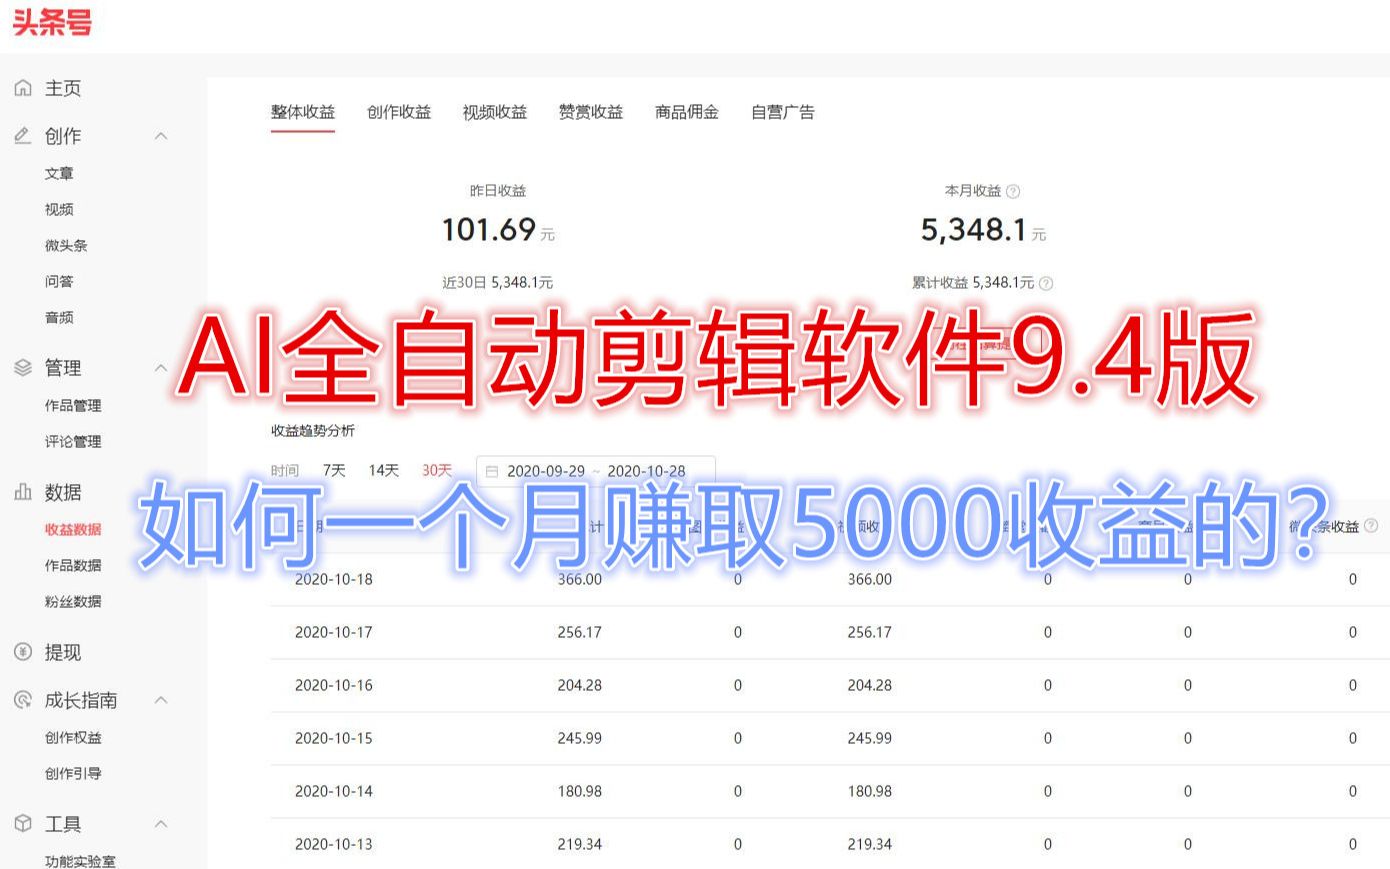The width and height of the screenshot is (1390, 869).
Task: Switch to 自营广告 tab
Action: tap(783, 112)
